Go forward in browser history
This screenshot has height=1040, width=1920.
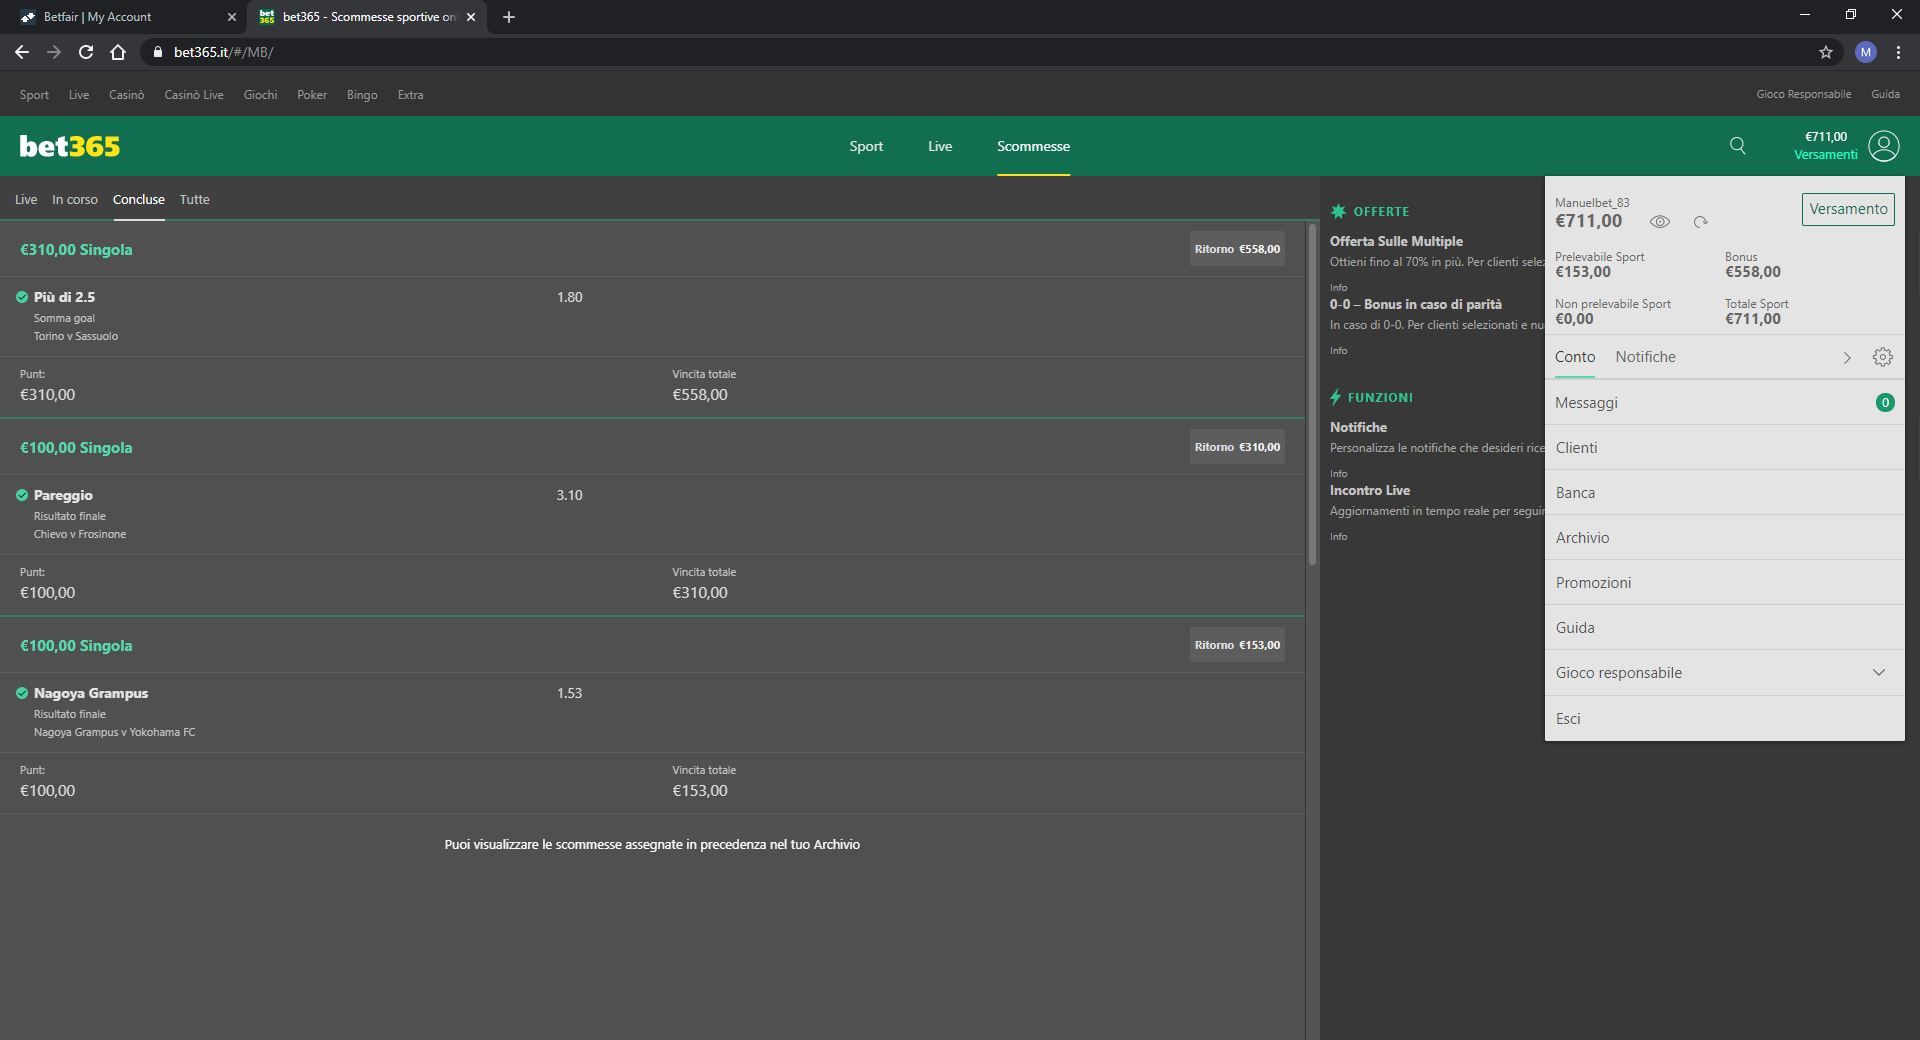[x=54, y=52]
